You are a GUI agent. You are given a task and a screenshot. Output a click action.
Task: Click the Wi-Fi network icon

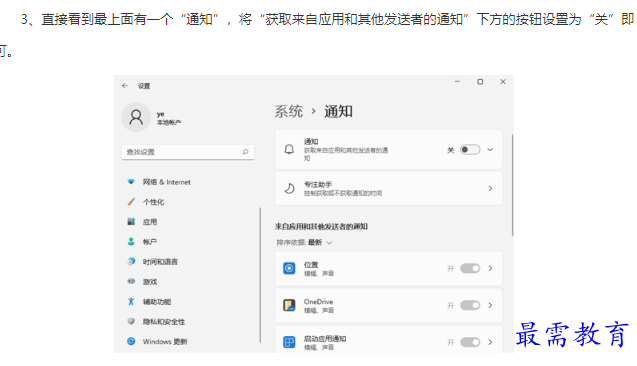(x=131, y=182)
